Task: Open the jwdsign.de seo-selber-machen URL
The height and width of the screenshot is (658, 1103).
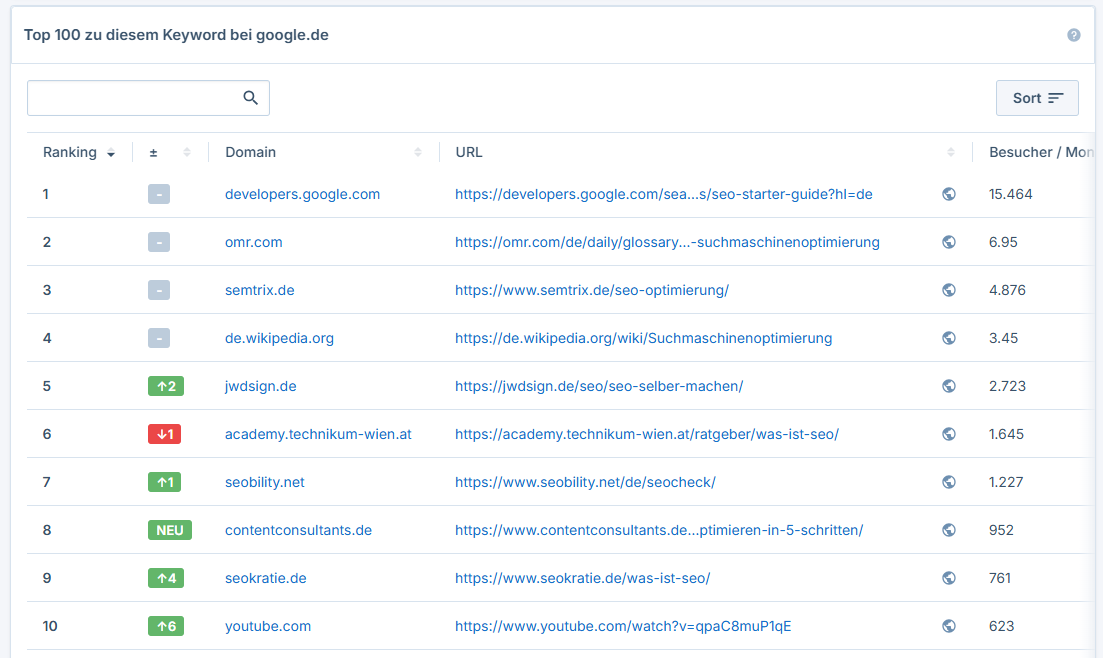Action: [599, 386]
